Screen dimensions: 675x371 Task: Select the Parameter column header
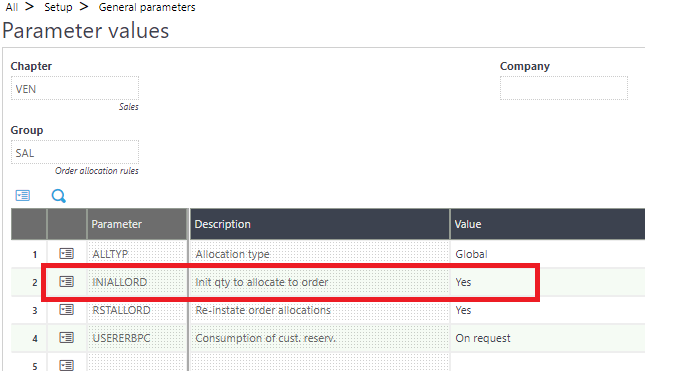(138, 224)
